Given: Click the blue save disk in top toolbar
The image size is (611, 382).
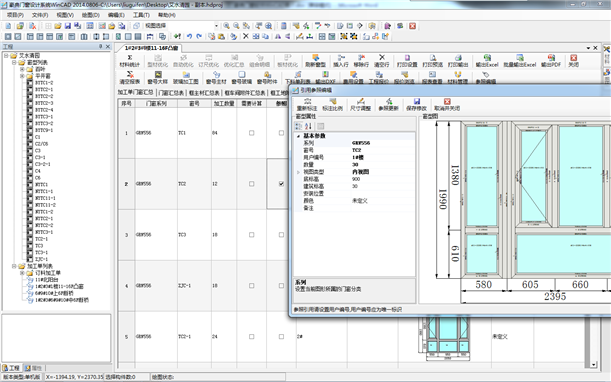Looking at the screenshot, I should click(x=68, y=26).
